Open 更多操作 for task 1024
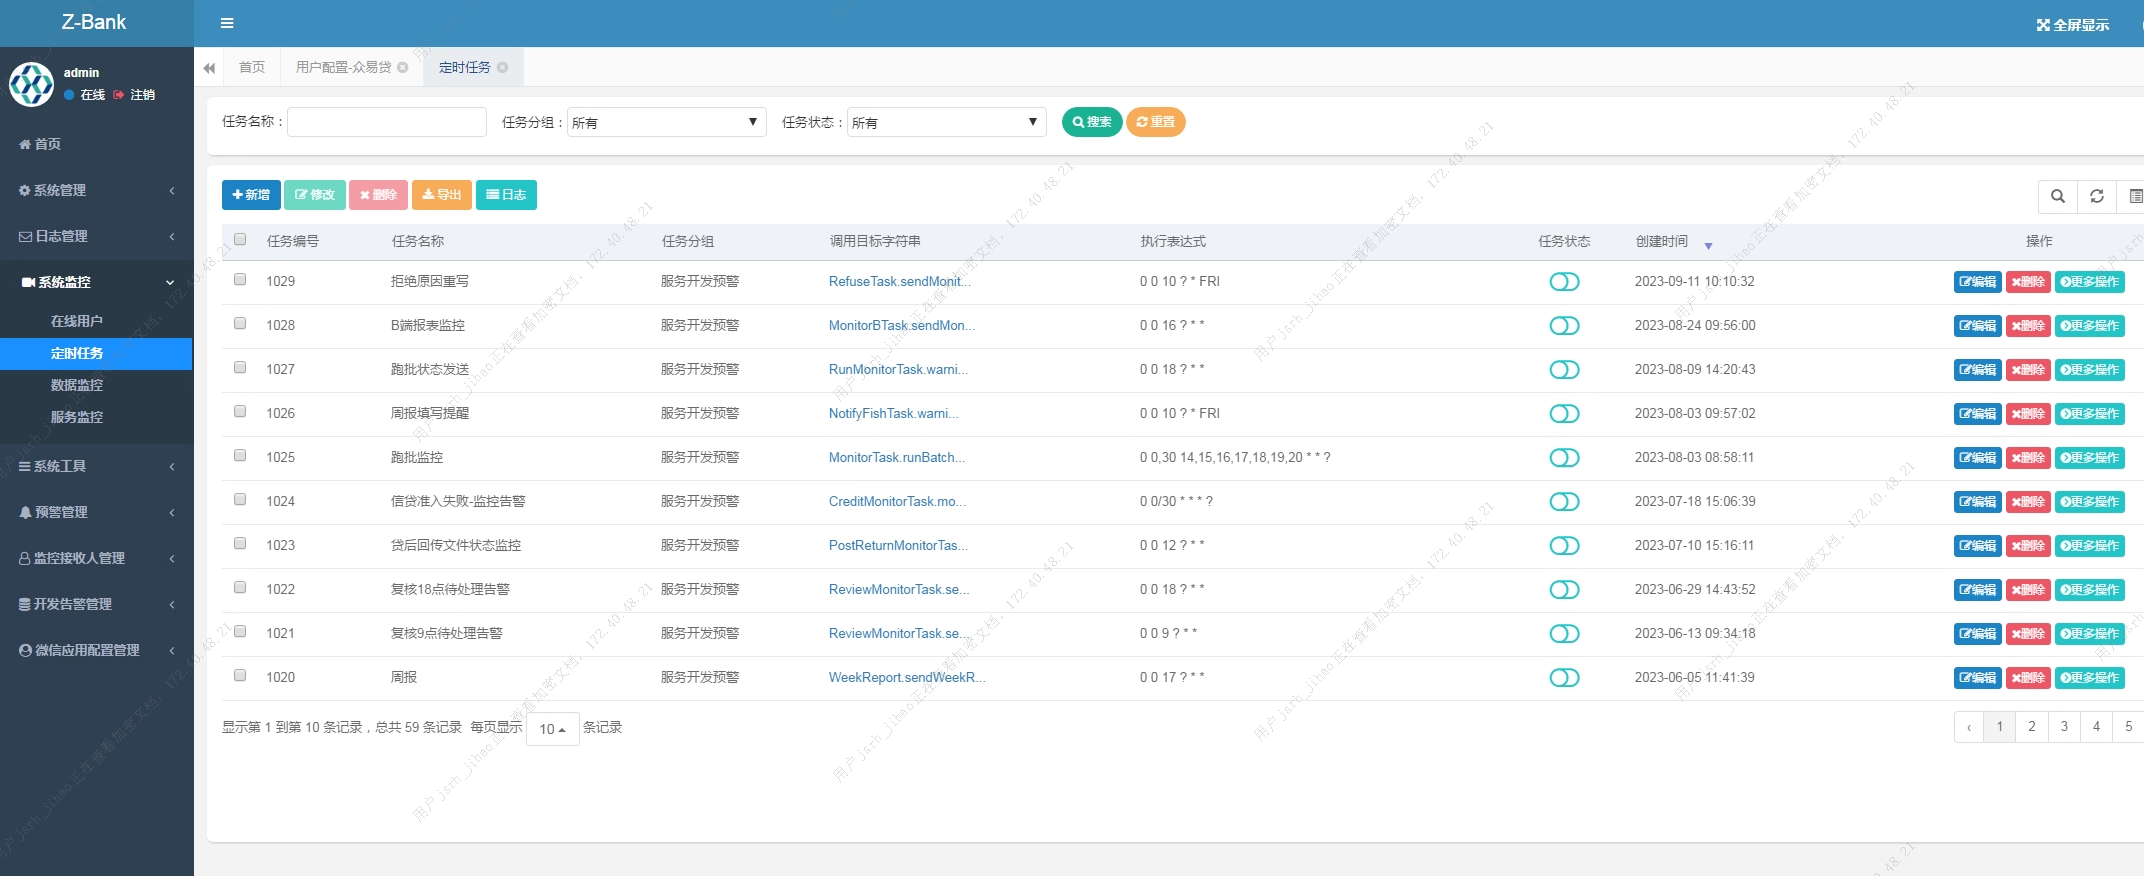Image resolution: width=2144 pixels, height=876 pixels. (2090, 502)
